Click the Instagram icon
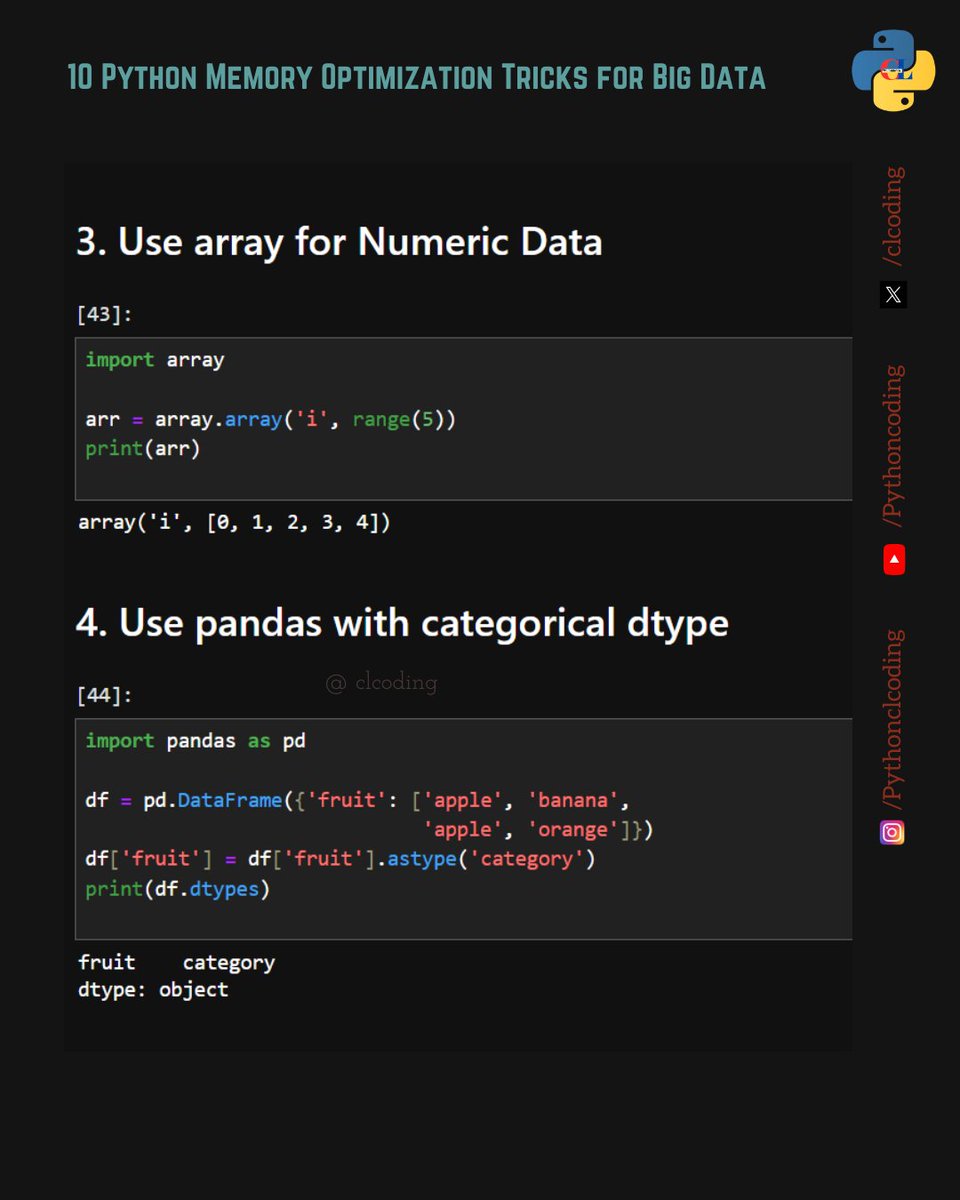960x1200 pixels. 892,832
